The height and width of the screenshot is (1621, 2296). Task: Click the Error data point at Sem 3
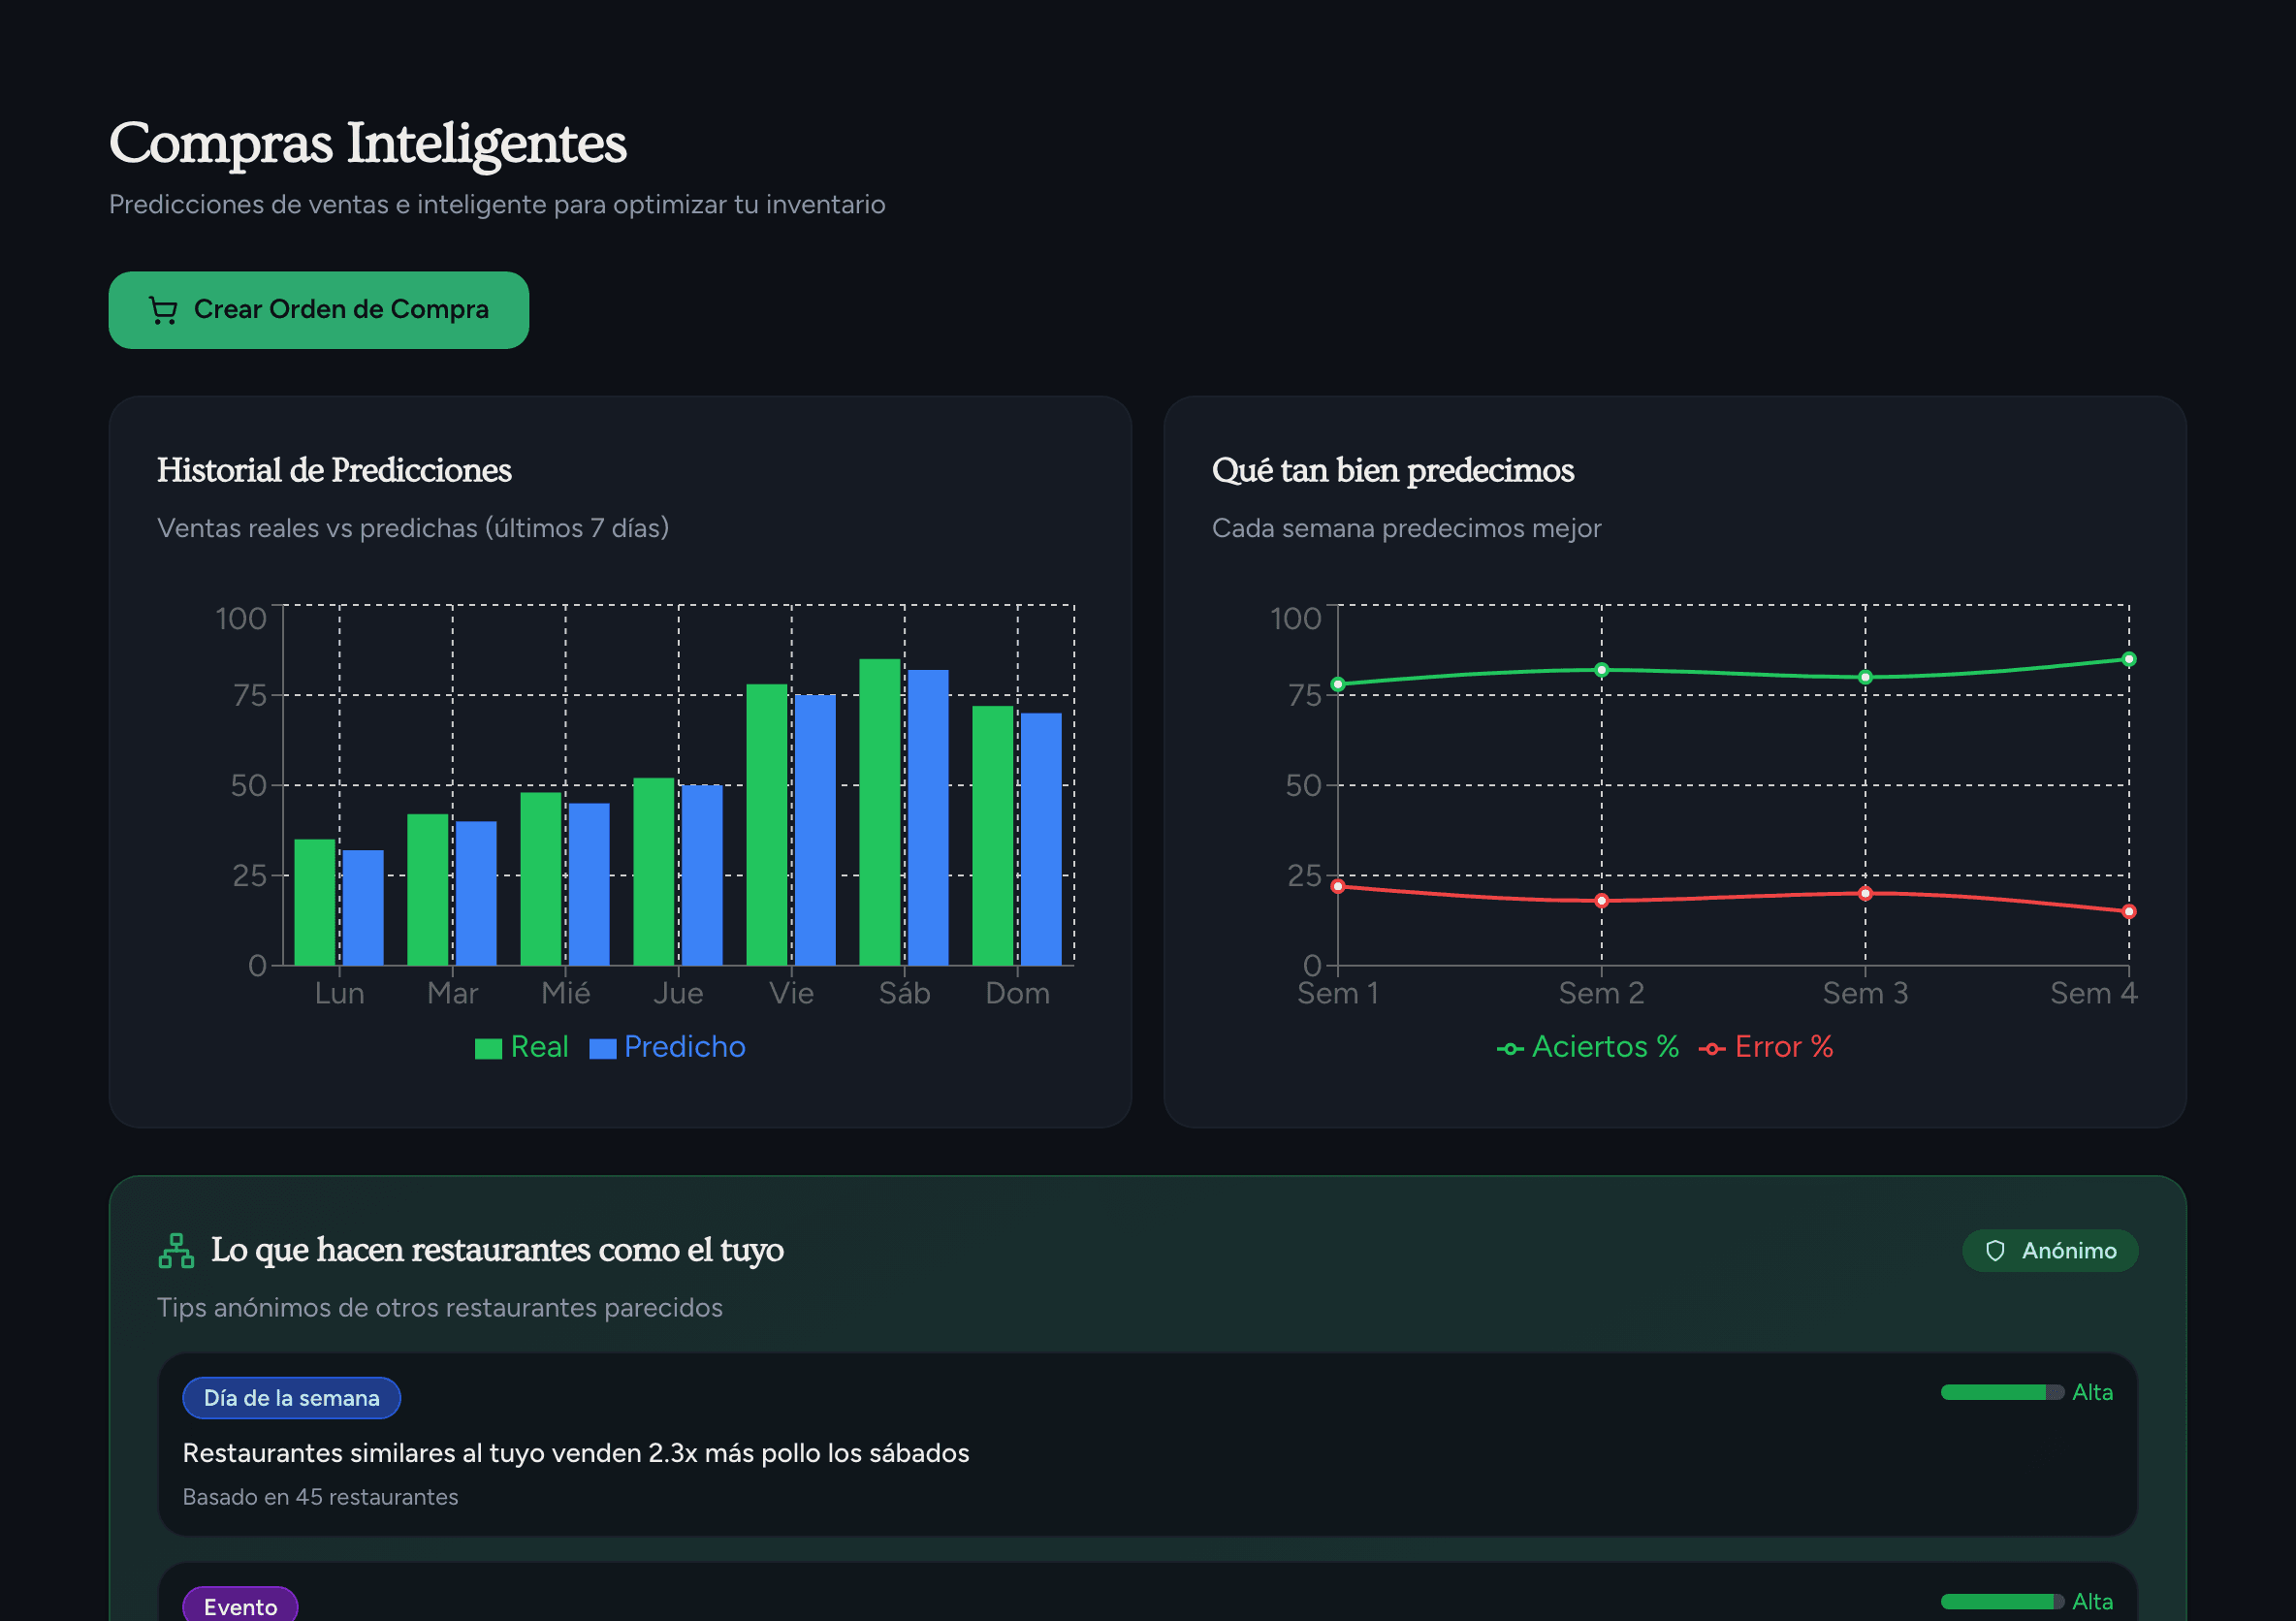tap(1865, 893)
